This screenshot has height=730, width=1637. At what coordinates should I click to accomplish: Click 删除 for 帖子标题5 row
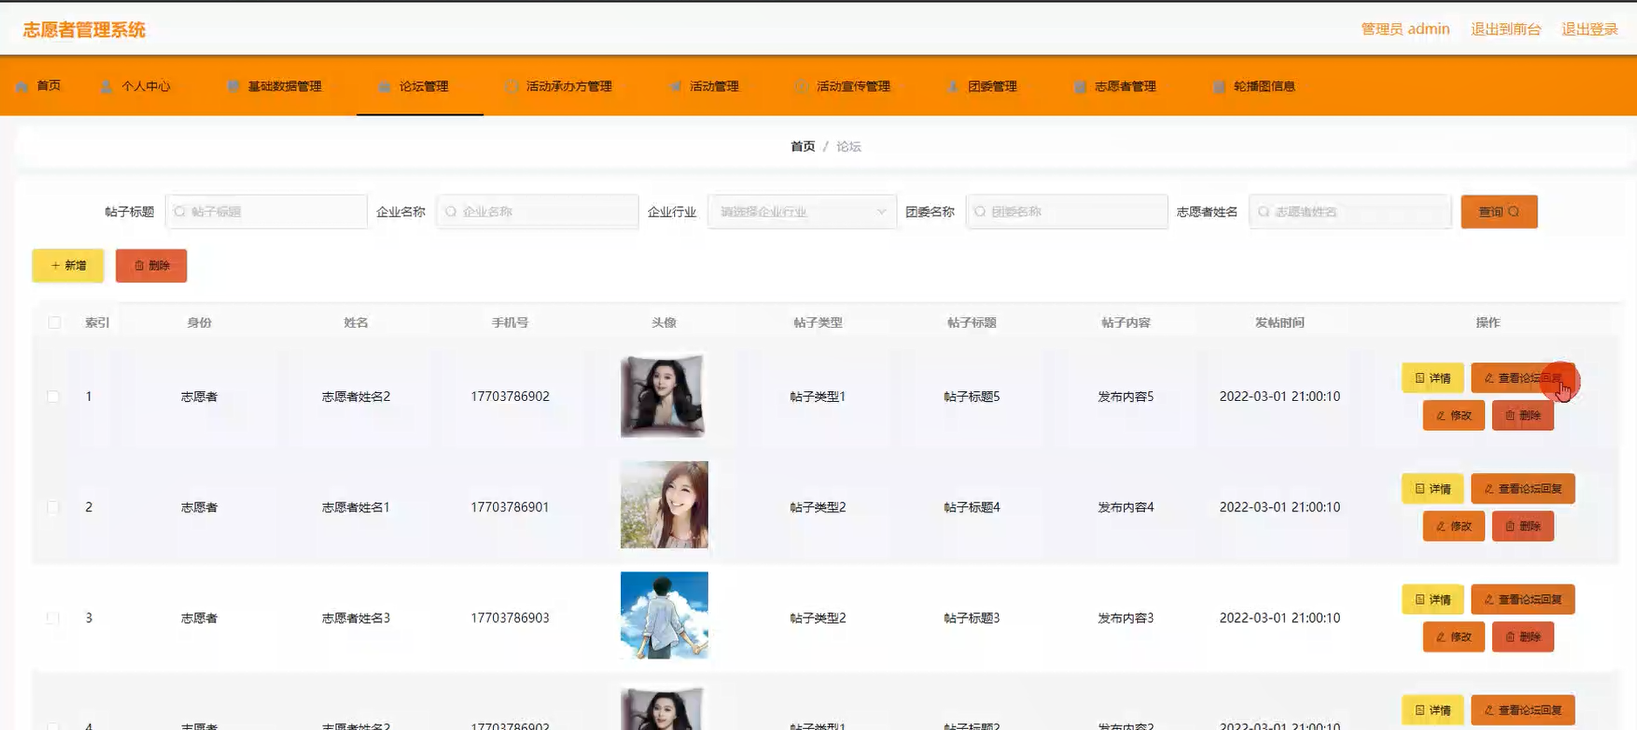1522,415
